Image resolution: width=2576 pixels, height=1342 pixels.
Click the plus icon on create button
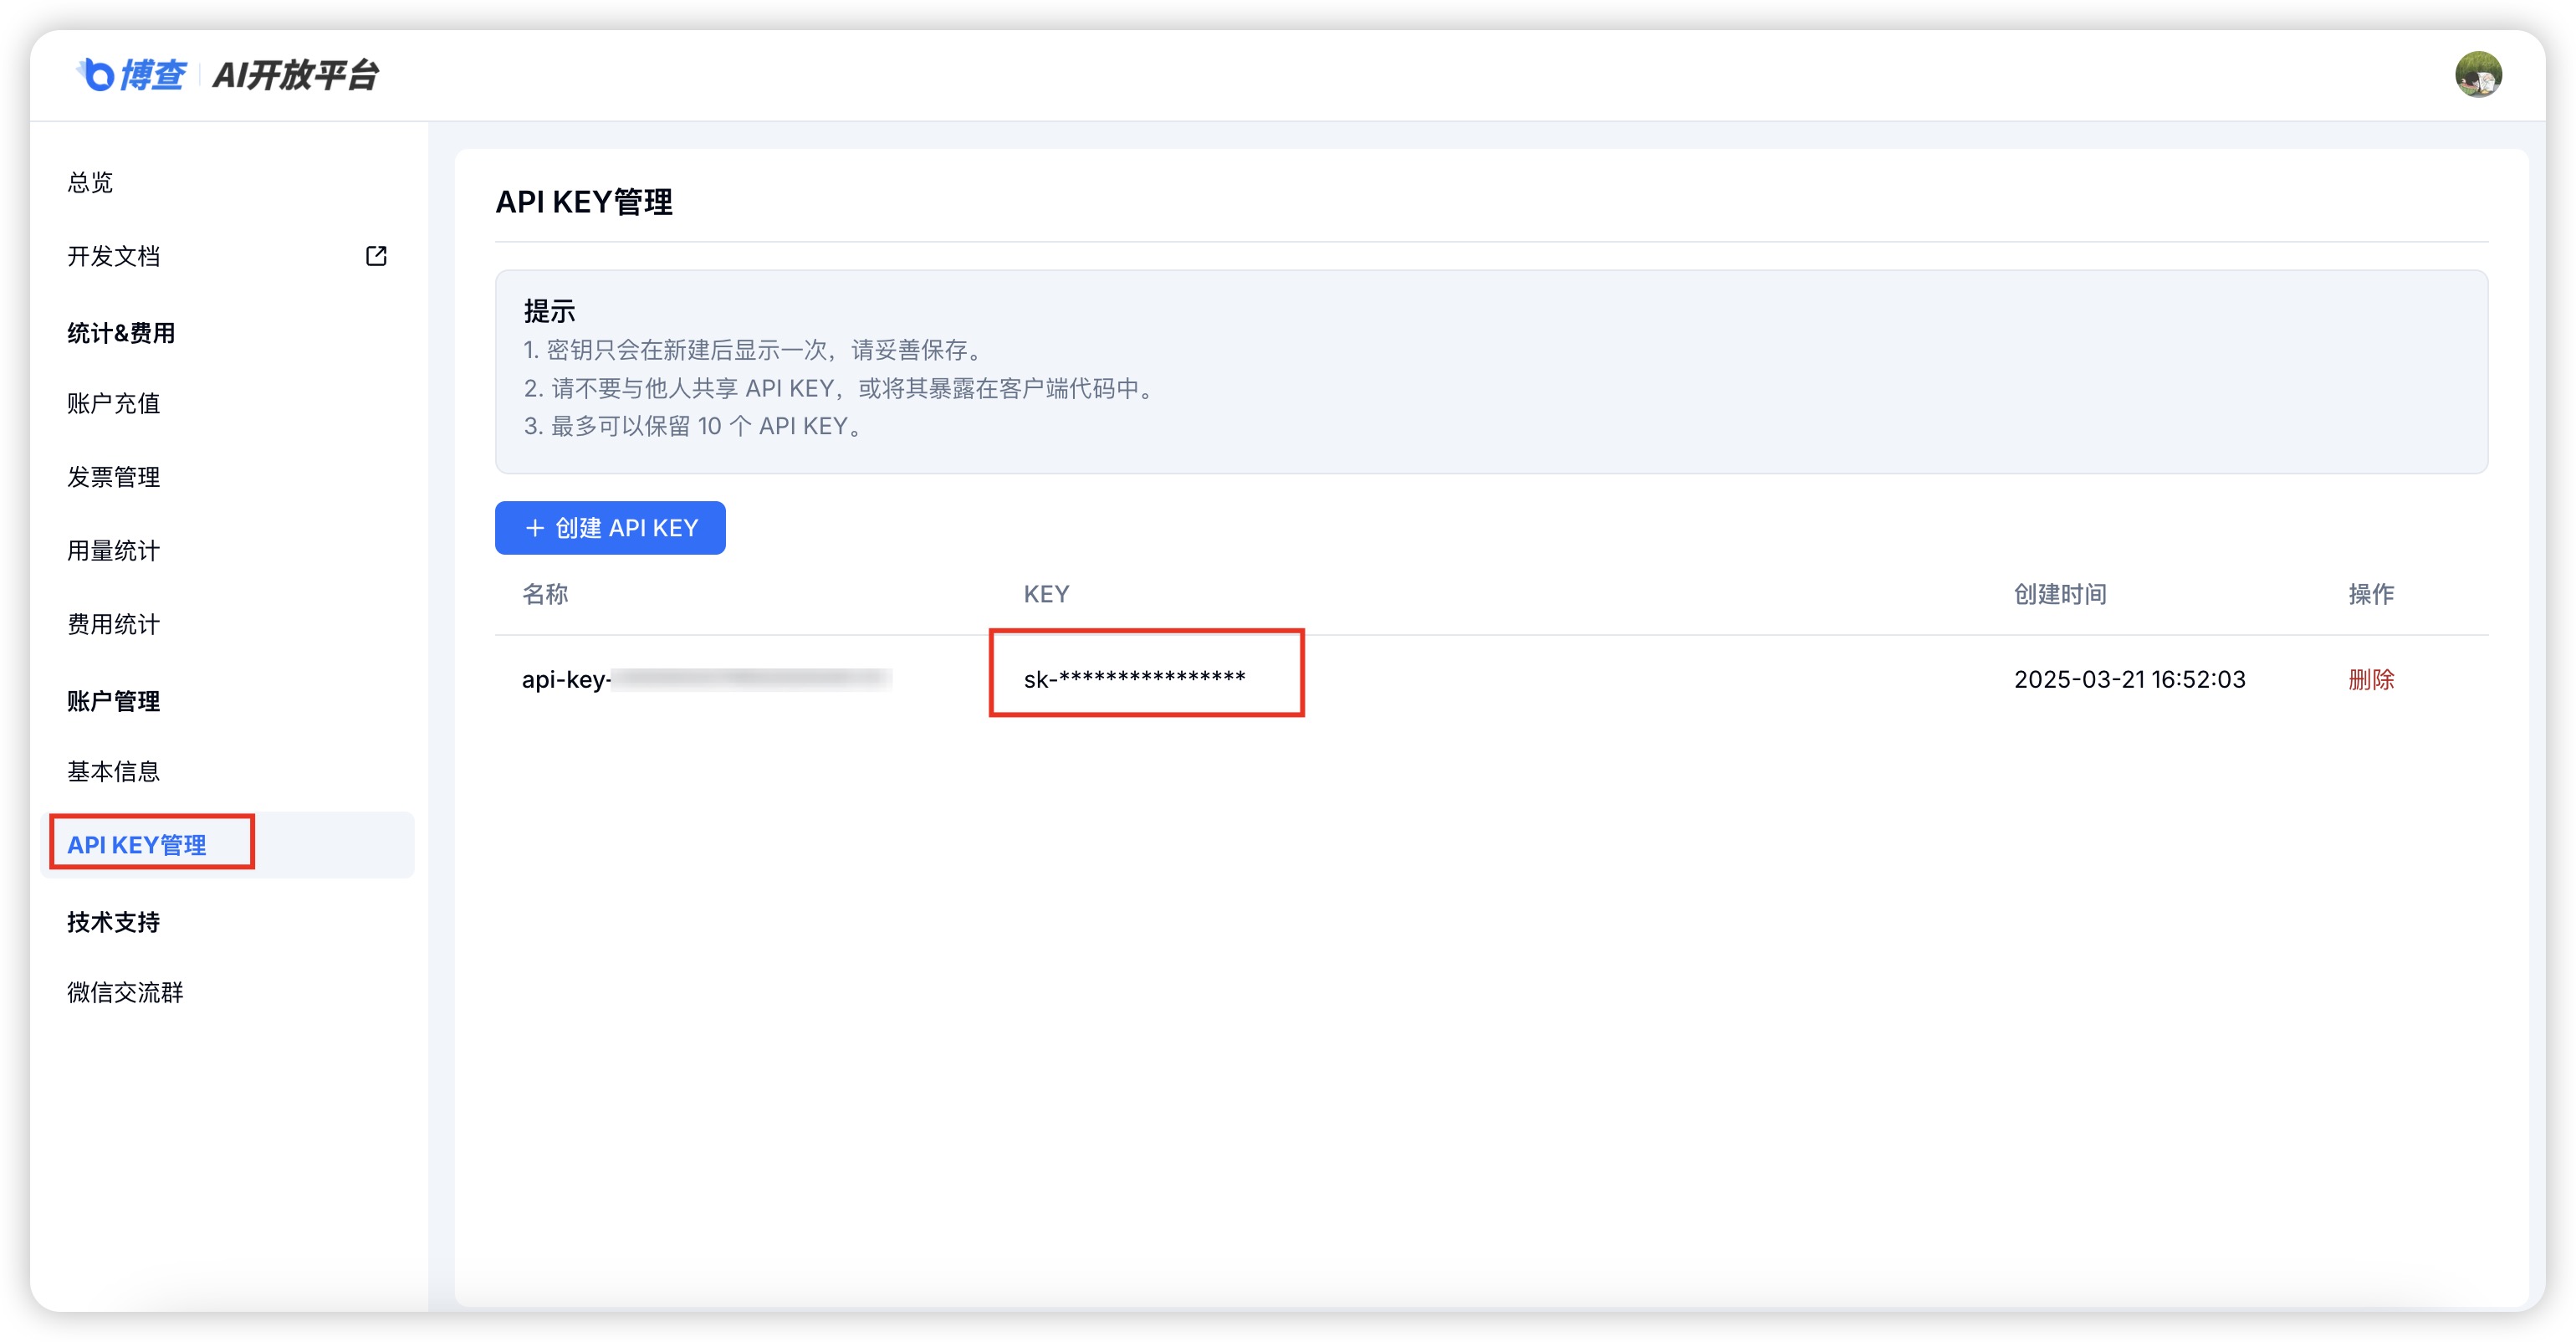tap(535, 528)
